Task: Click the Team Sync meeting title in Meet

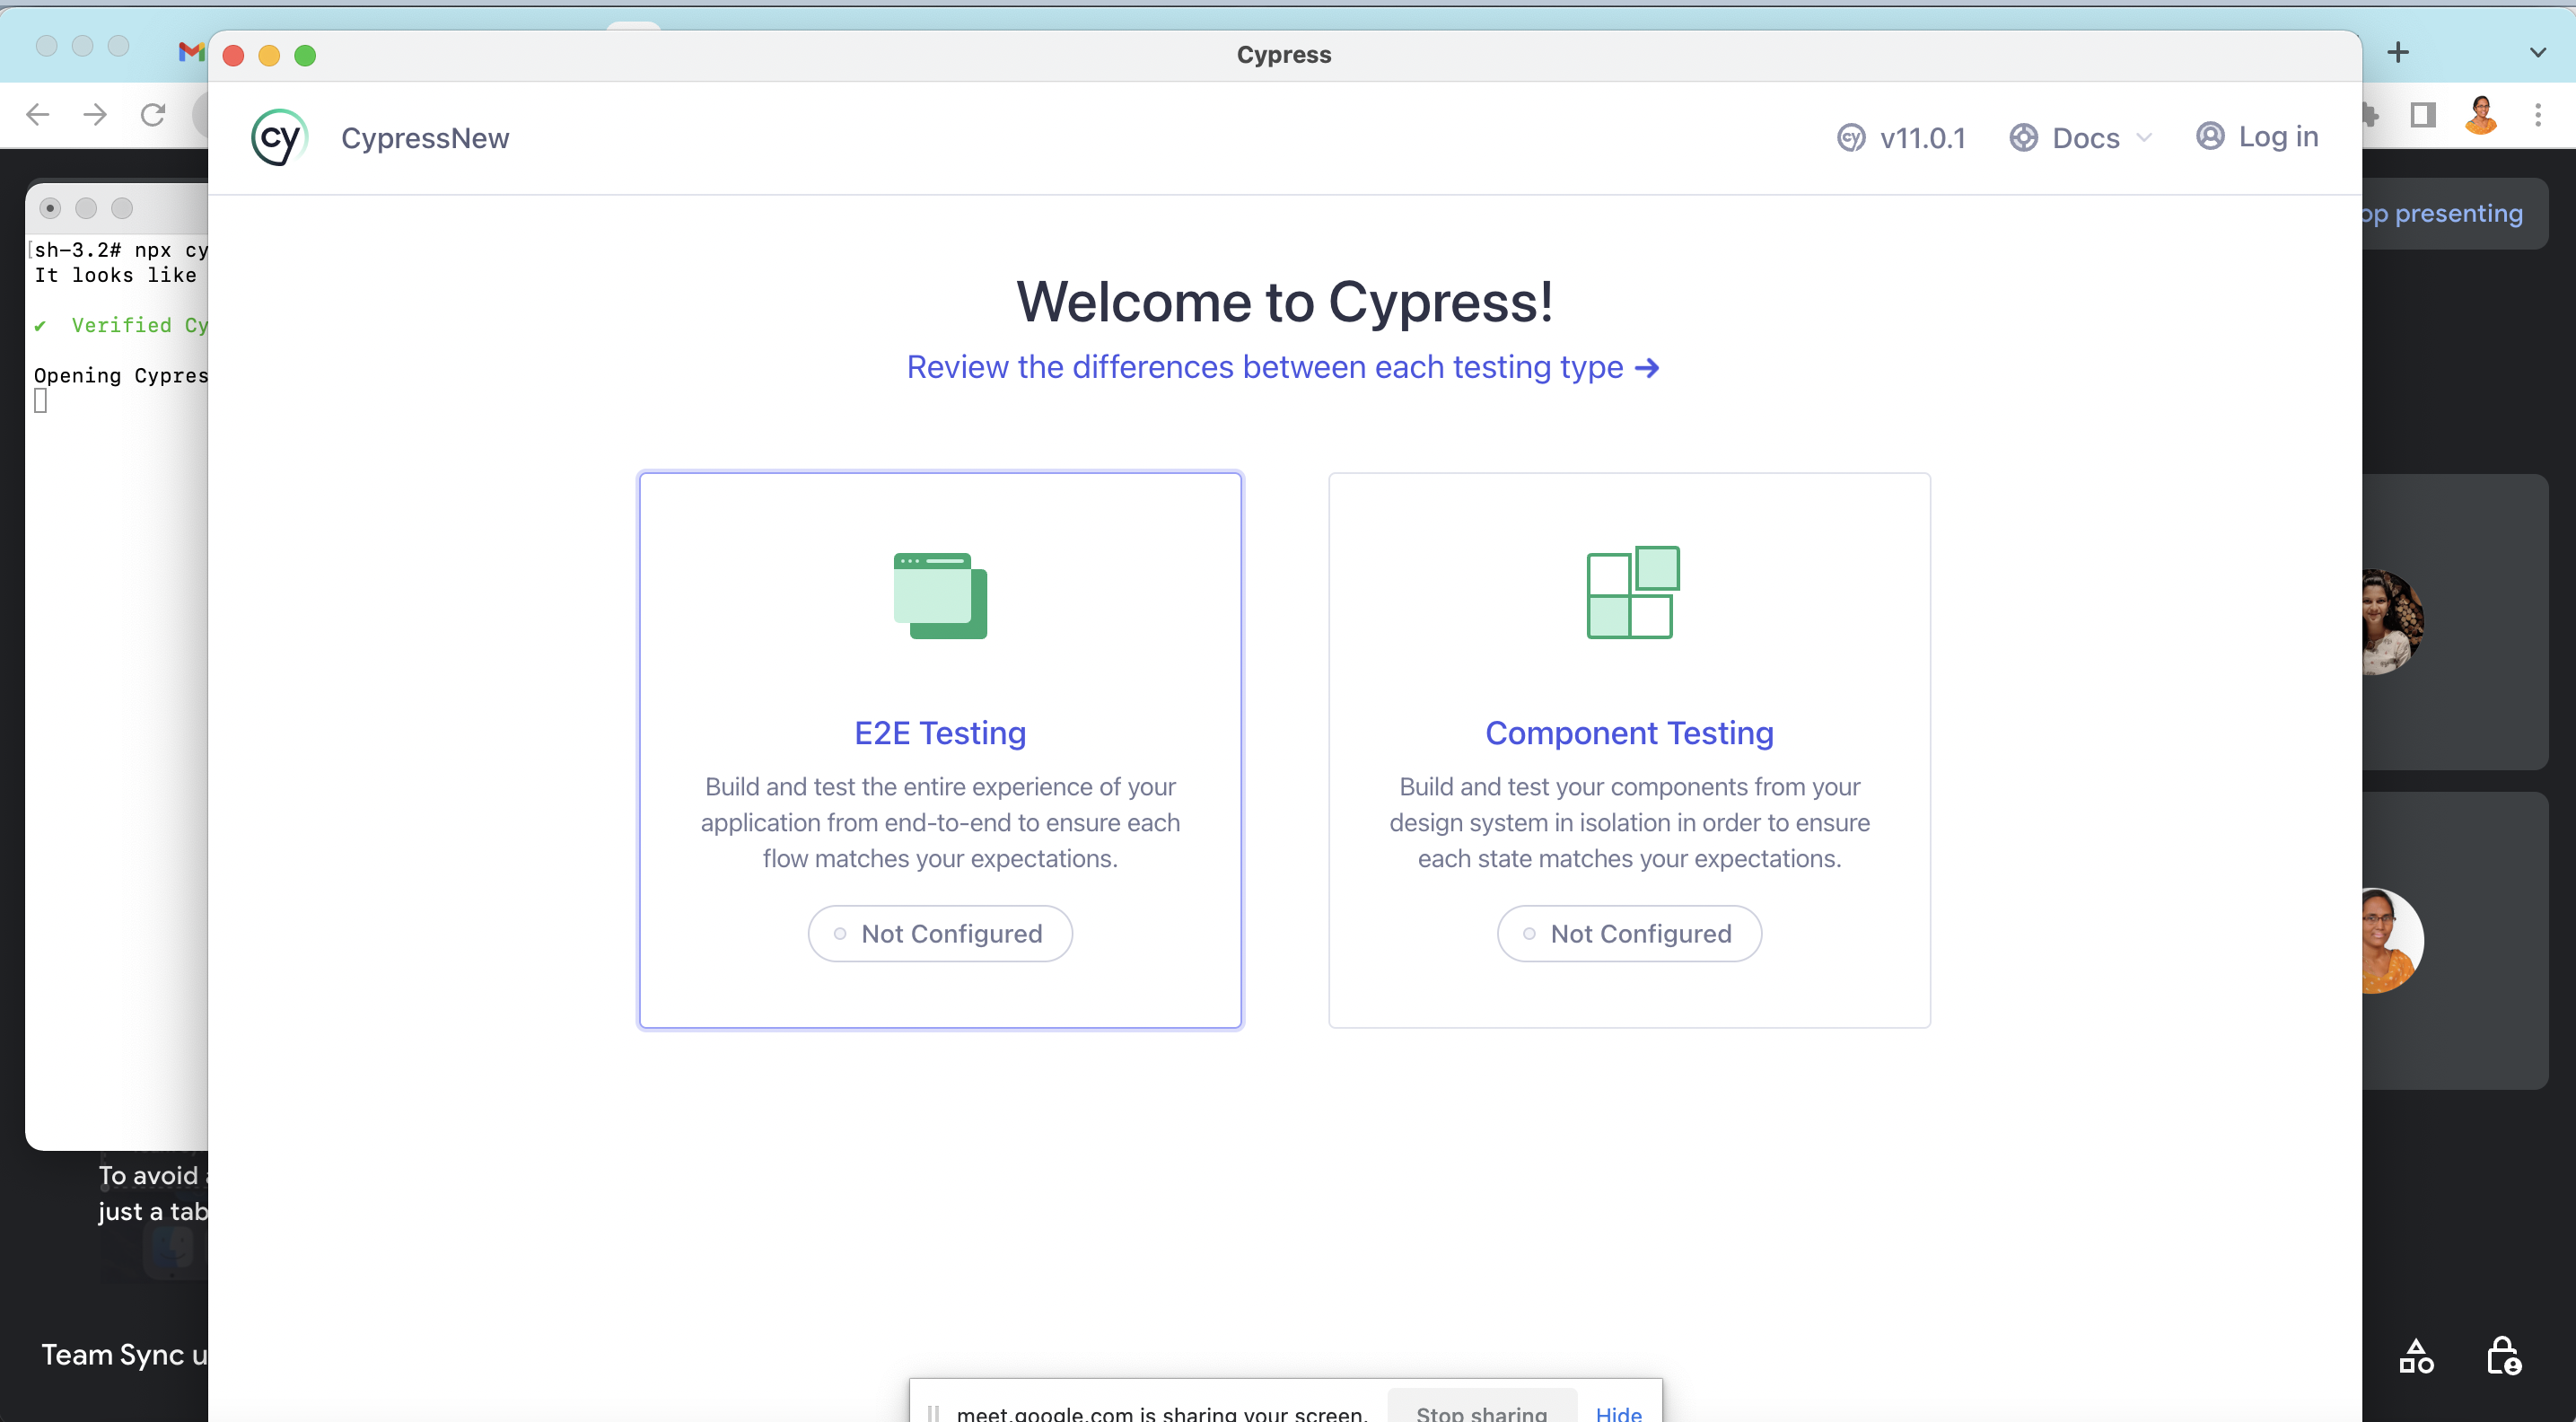Action: 124,1354
